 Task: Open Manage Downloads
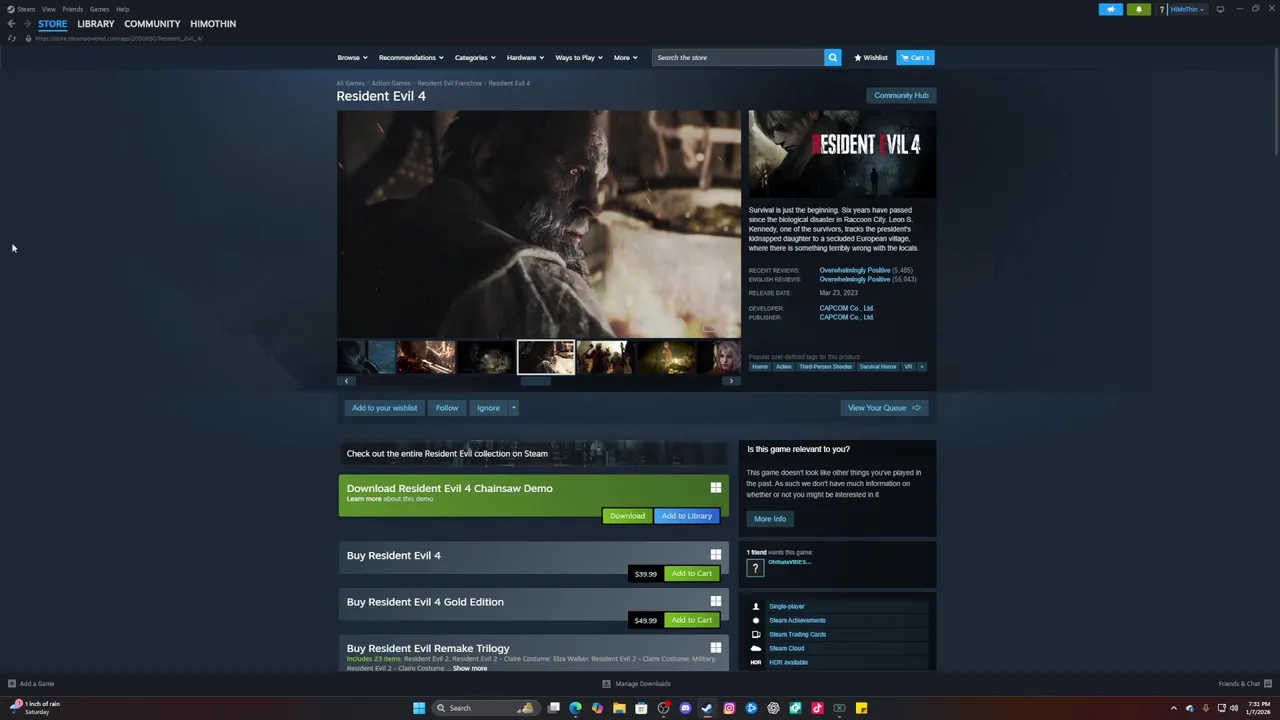(x=636, y=684)
